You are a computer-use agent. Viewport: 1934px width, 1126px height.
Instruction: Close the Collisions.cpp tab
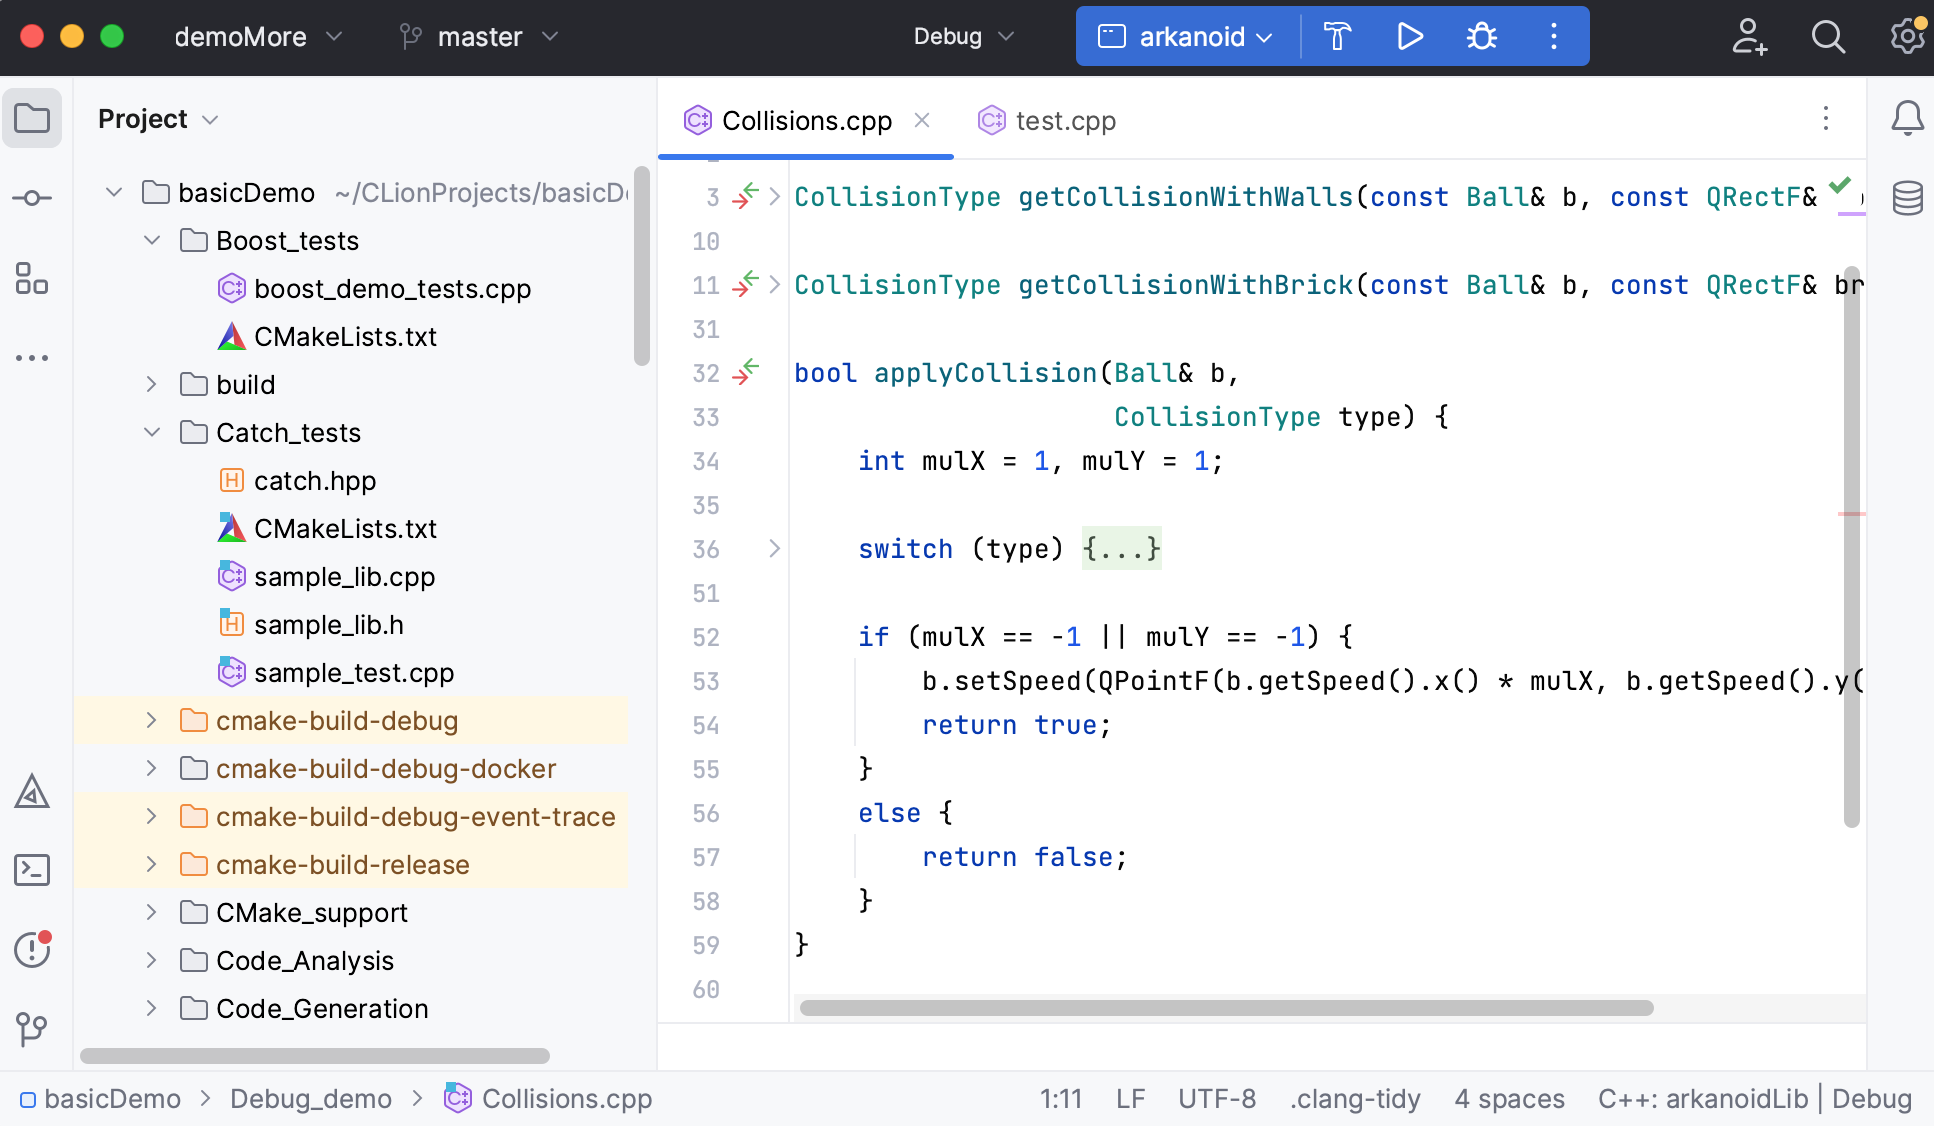tap(922, 121)
